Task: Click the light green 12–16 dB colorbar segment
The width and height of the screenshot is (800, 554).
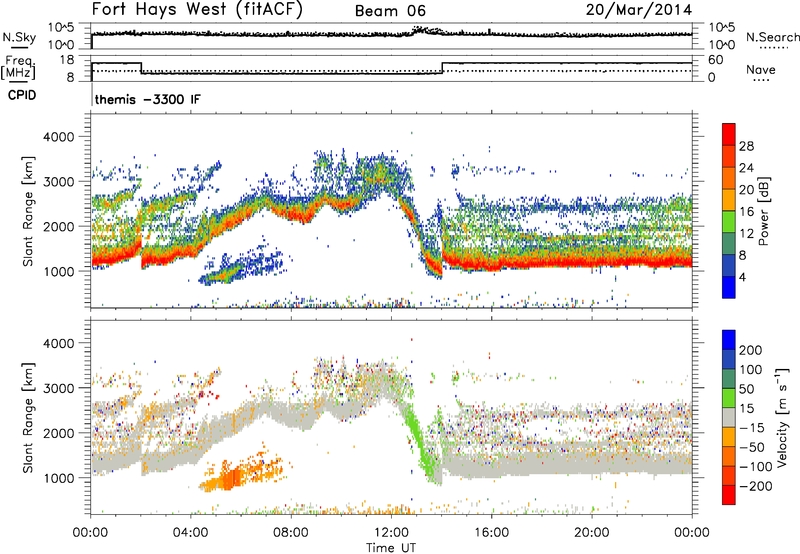Action: 729,222
